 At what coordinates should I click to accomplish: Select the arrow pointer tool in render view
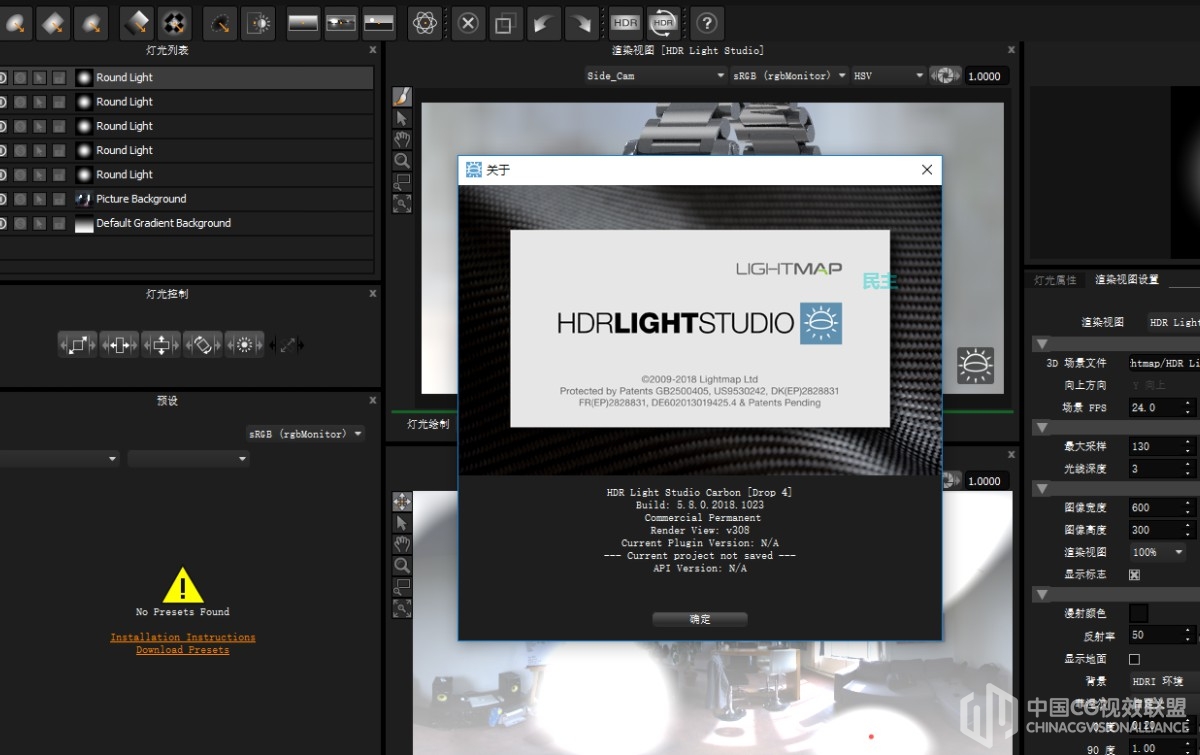401,118
